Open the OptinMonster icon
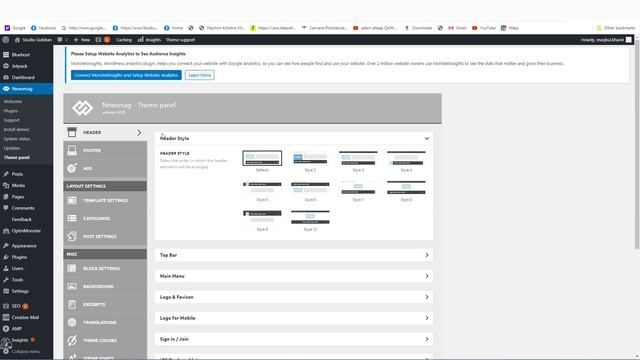Image resolution: width=640 pixels, height=360 pixels. (6, 231)
